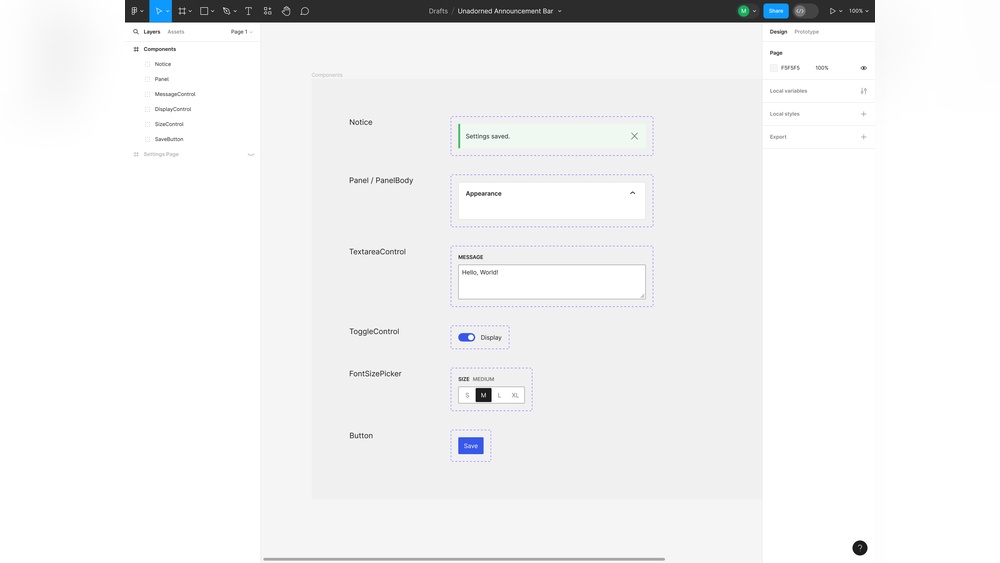This screenshot has width=1000, height=563.
Task: Toggle the Display switch in canvas
Action: [x=466, y=337]
